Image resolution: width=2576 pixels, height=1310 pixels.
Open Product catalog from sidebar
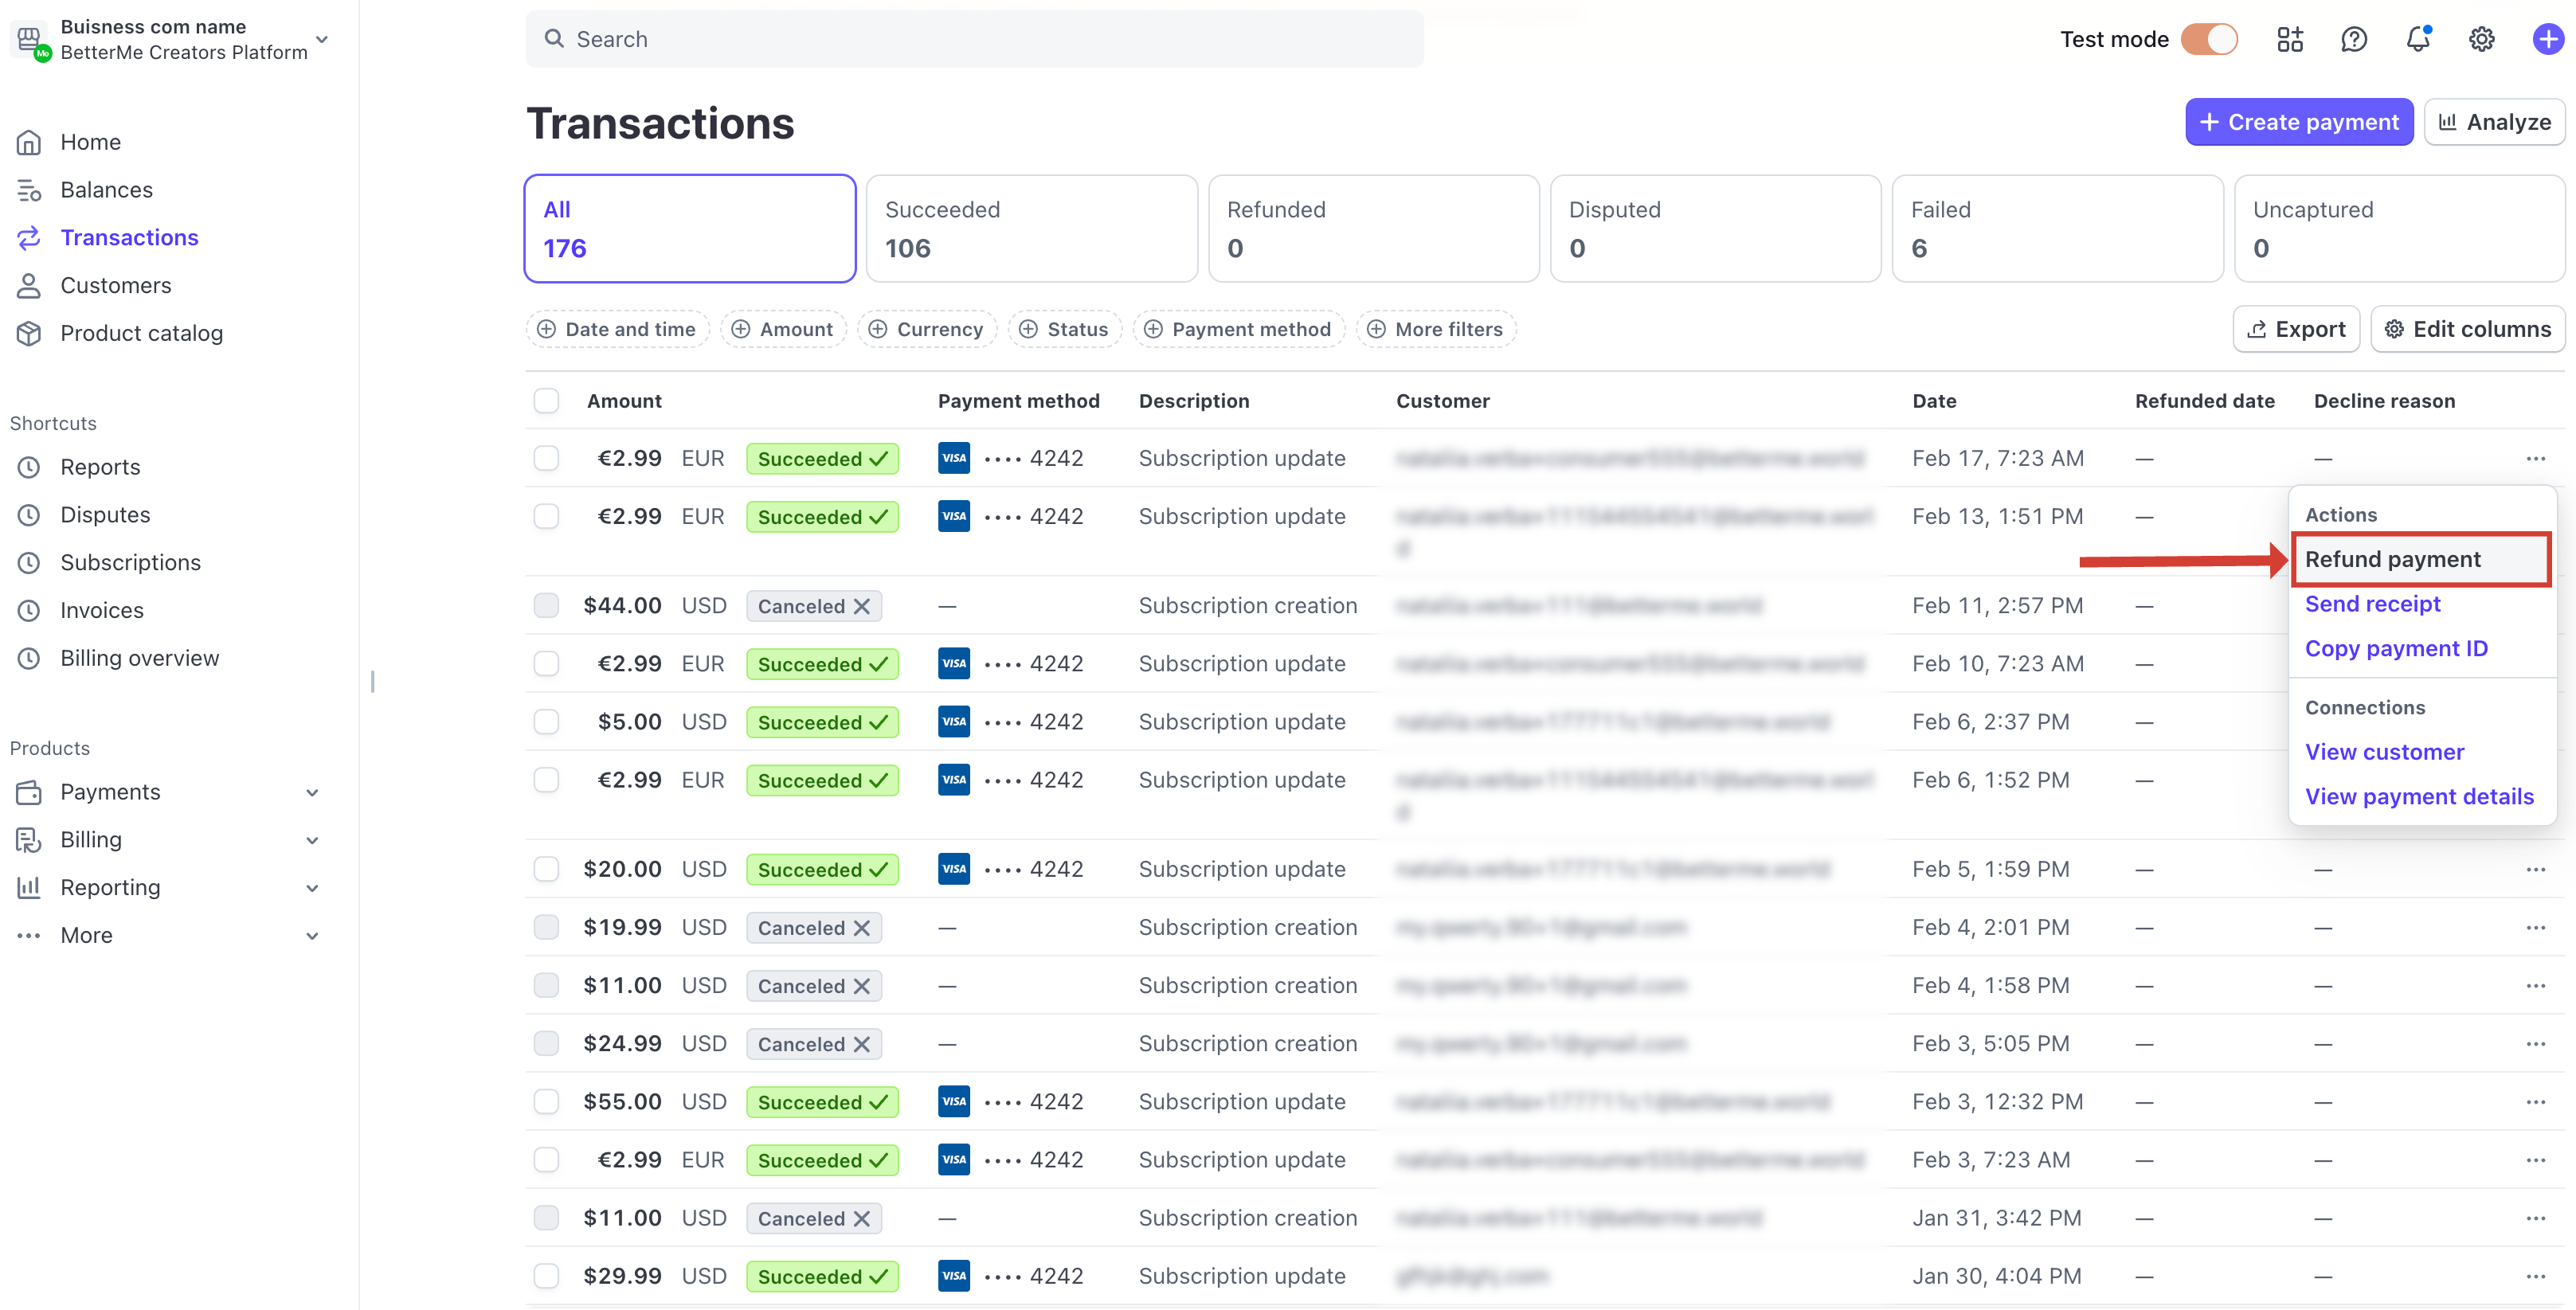coord(141,333)
